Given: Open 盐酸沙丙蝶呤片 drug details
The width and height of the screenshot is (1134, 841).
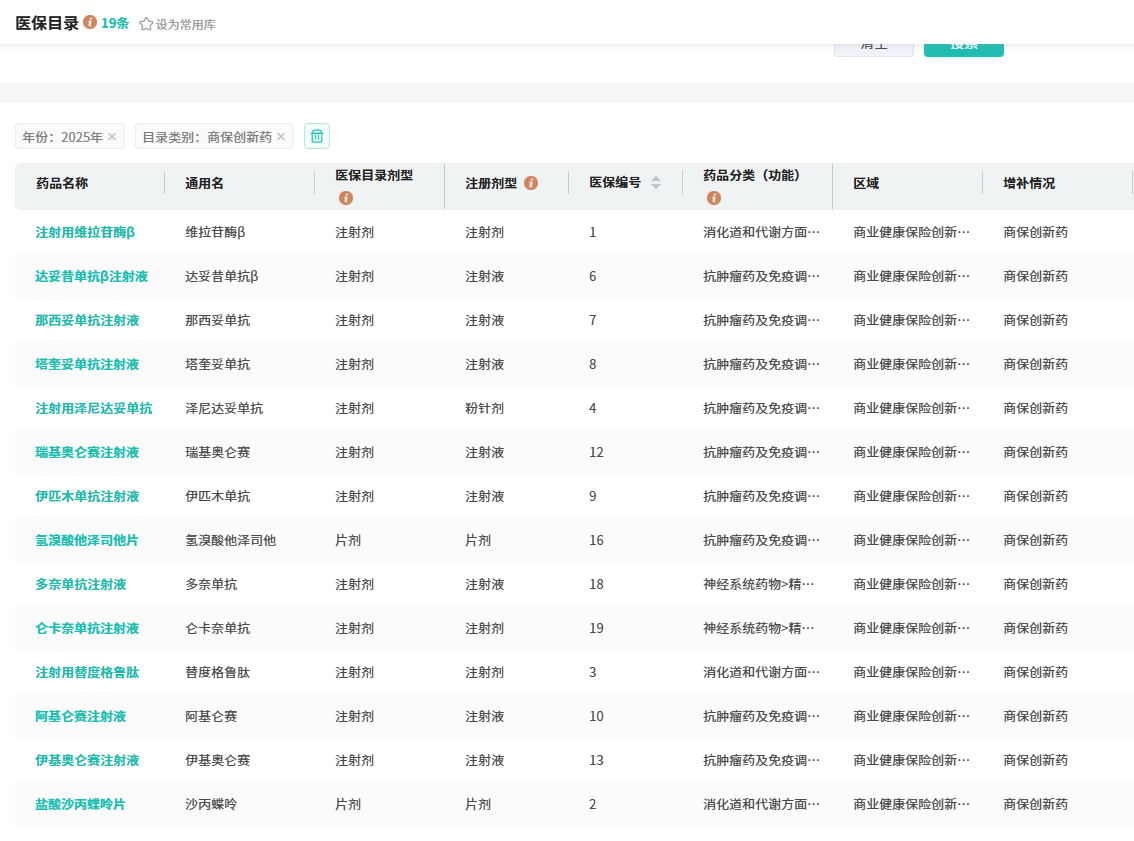Looking at the screenshot, I should coord(80,804).
